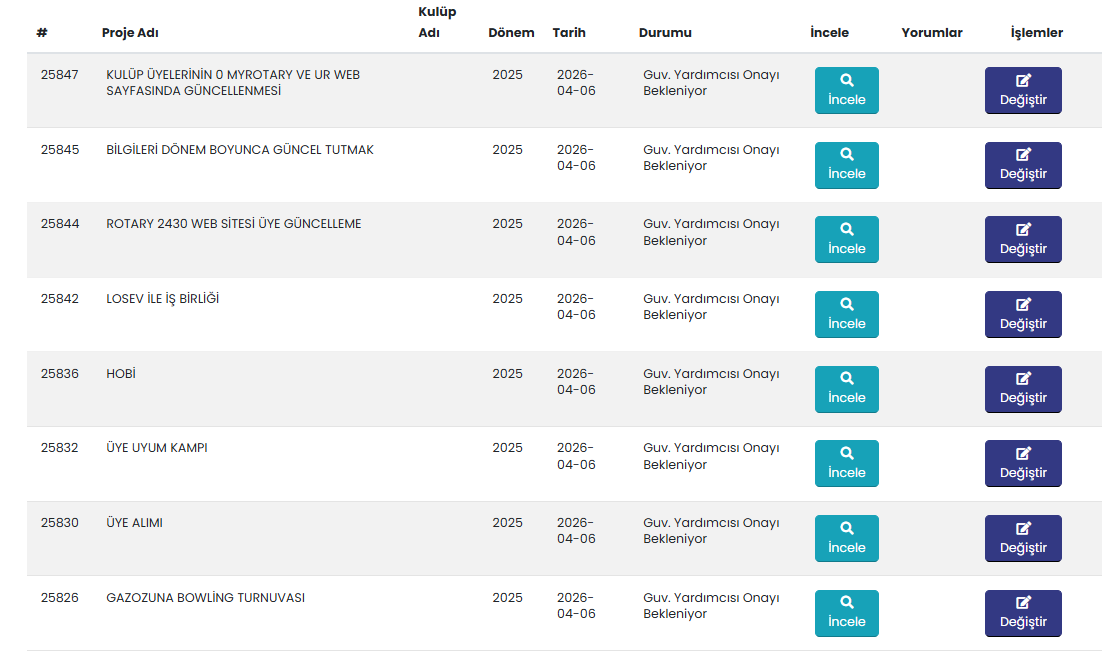Click edit icon for project 25844
The image size is (1108, 651).
pyautogui.click(x=1023, y=229)
